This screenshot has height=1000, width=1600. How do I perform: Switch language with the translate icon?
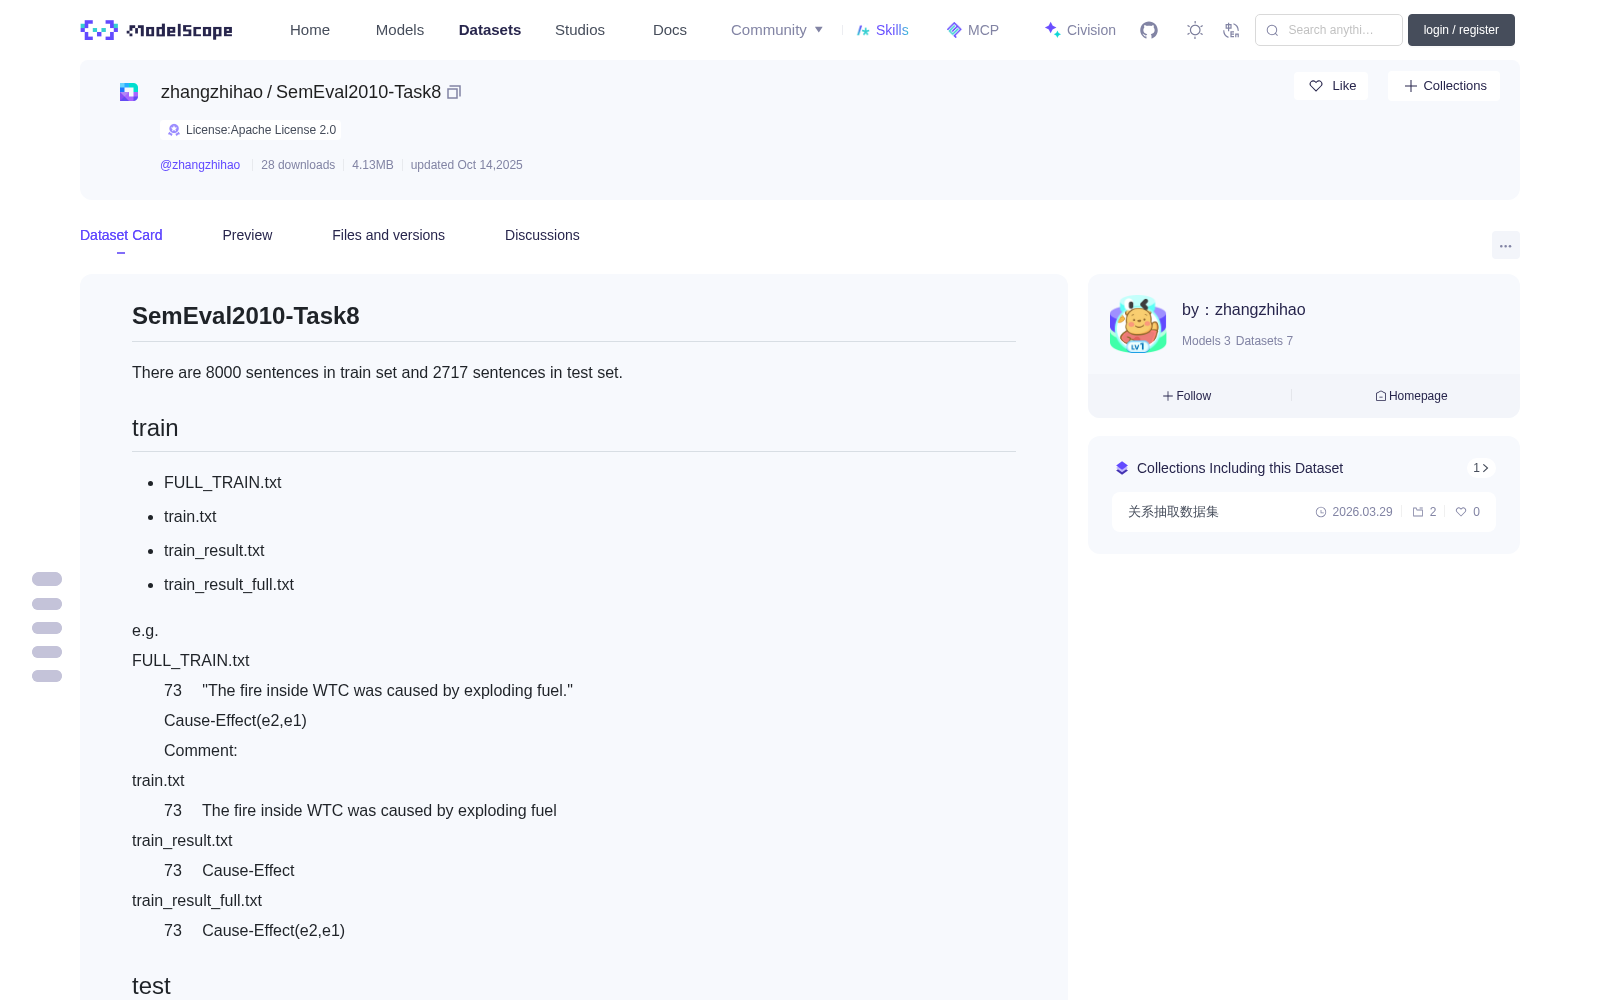coord(1231,30)
